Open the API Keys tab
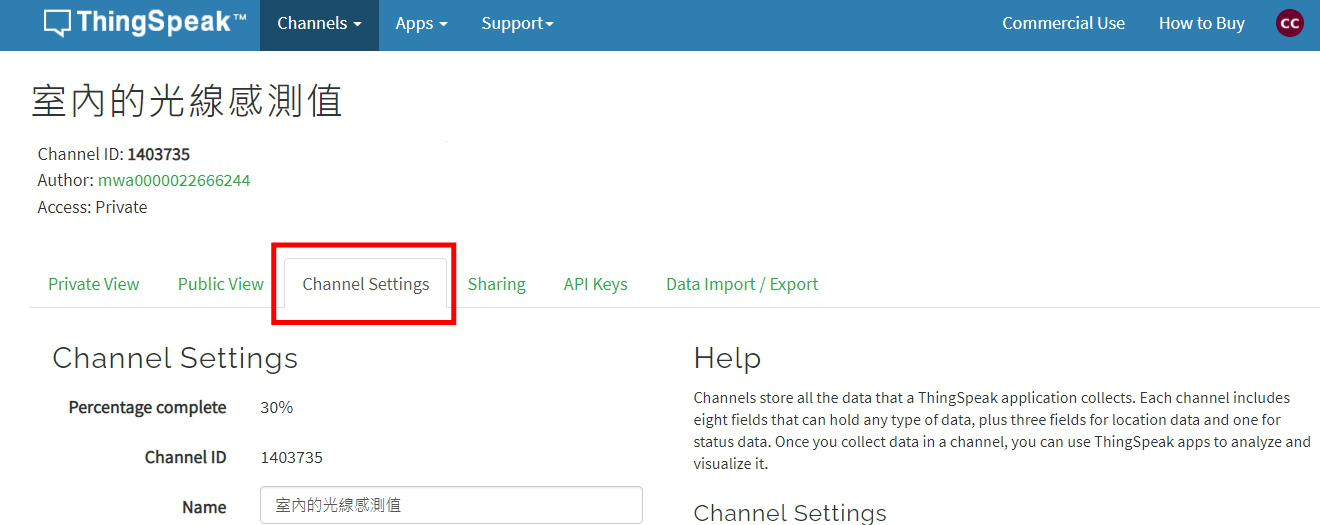The width and height of the screenshot is (1320, 525). tap(595, 284)
